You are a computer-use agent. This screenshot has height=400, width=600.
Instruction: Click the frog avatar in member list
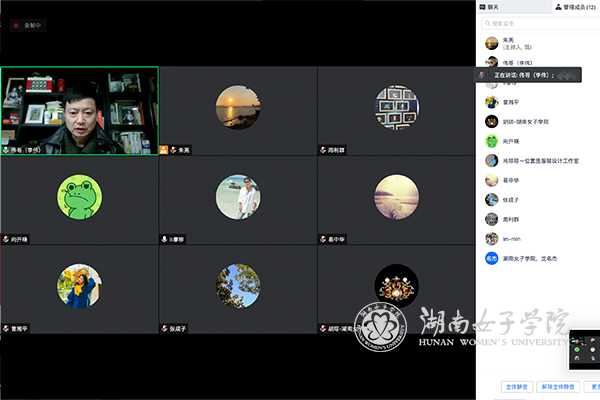coord(491,141)
